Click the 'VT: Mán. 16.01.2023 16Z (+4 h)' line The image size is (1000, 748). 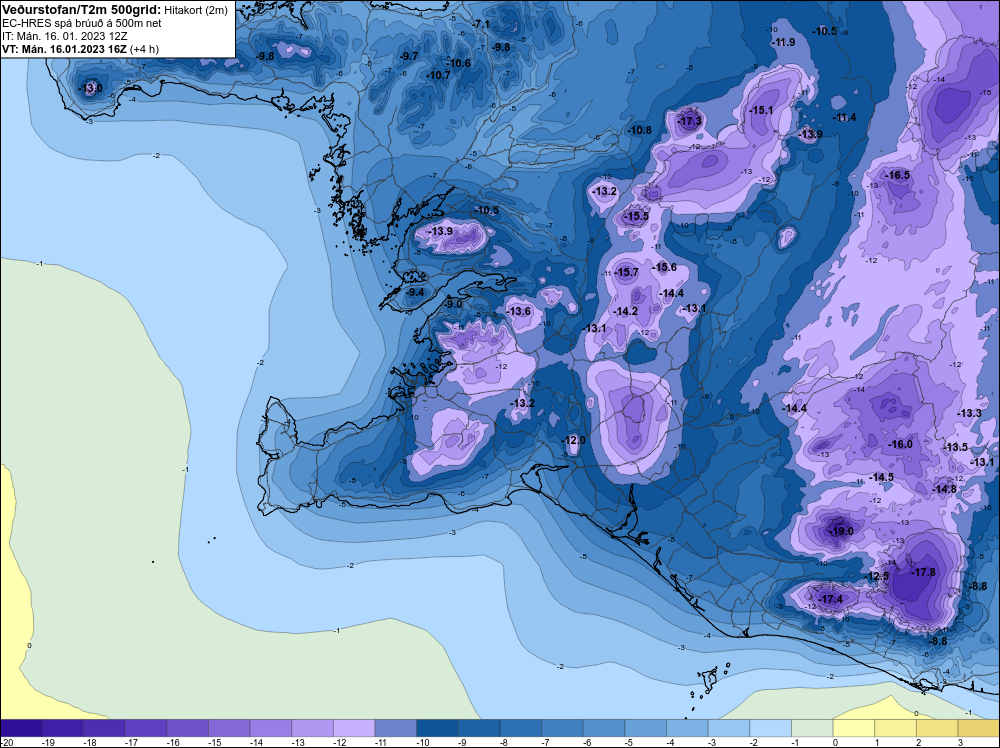coord(80,49)
